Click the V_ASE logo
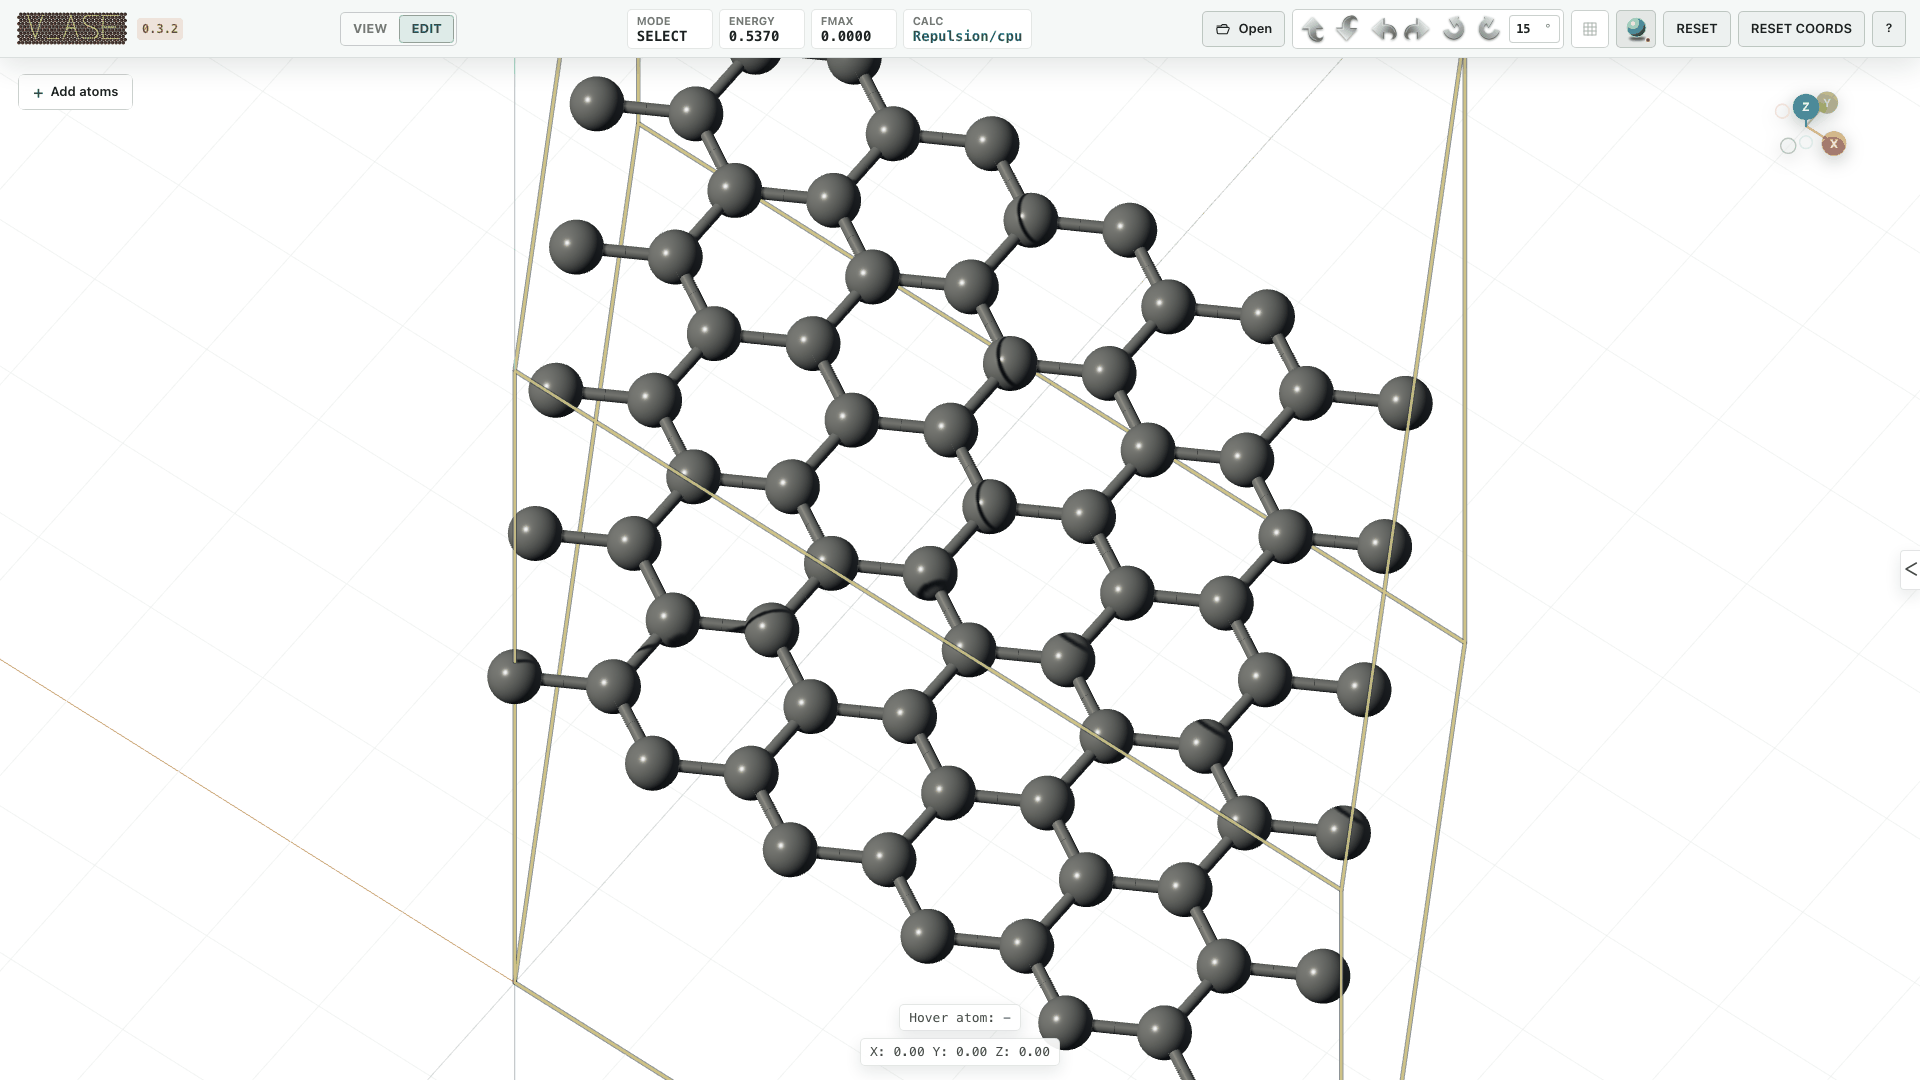1920x1080 pixels. tap(72, 28)
